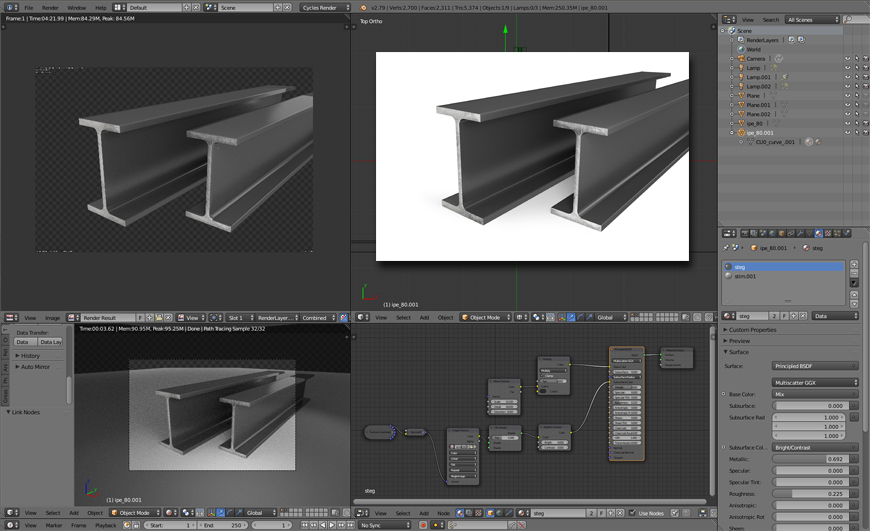Click Bright/Contrast button for Subsurface Color
The height and width of the screenshot is (531, 870).
click(x=815, y=447)
